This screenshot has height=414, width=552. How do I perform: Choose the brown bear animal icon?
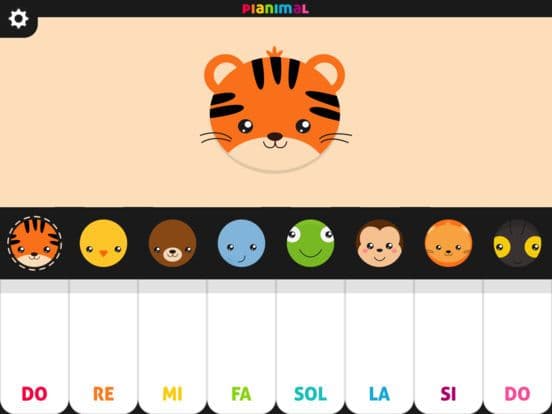tap(172, 243)
